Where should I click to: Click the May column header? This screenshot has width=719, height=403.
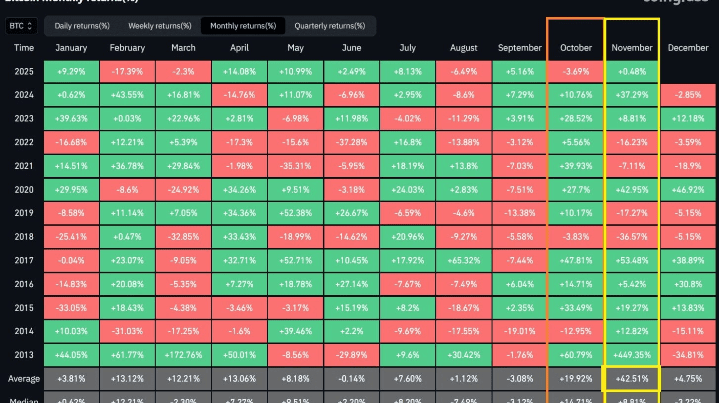[x=295, y=48]
